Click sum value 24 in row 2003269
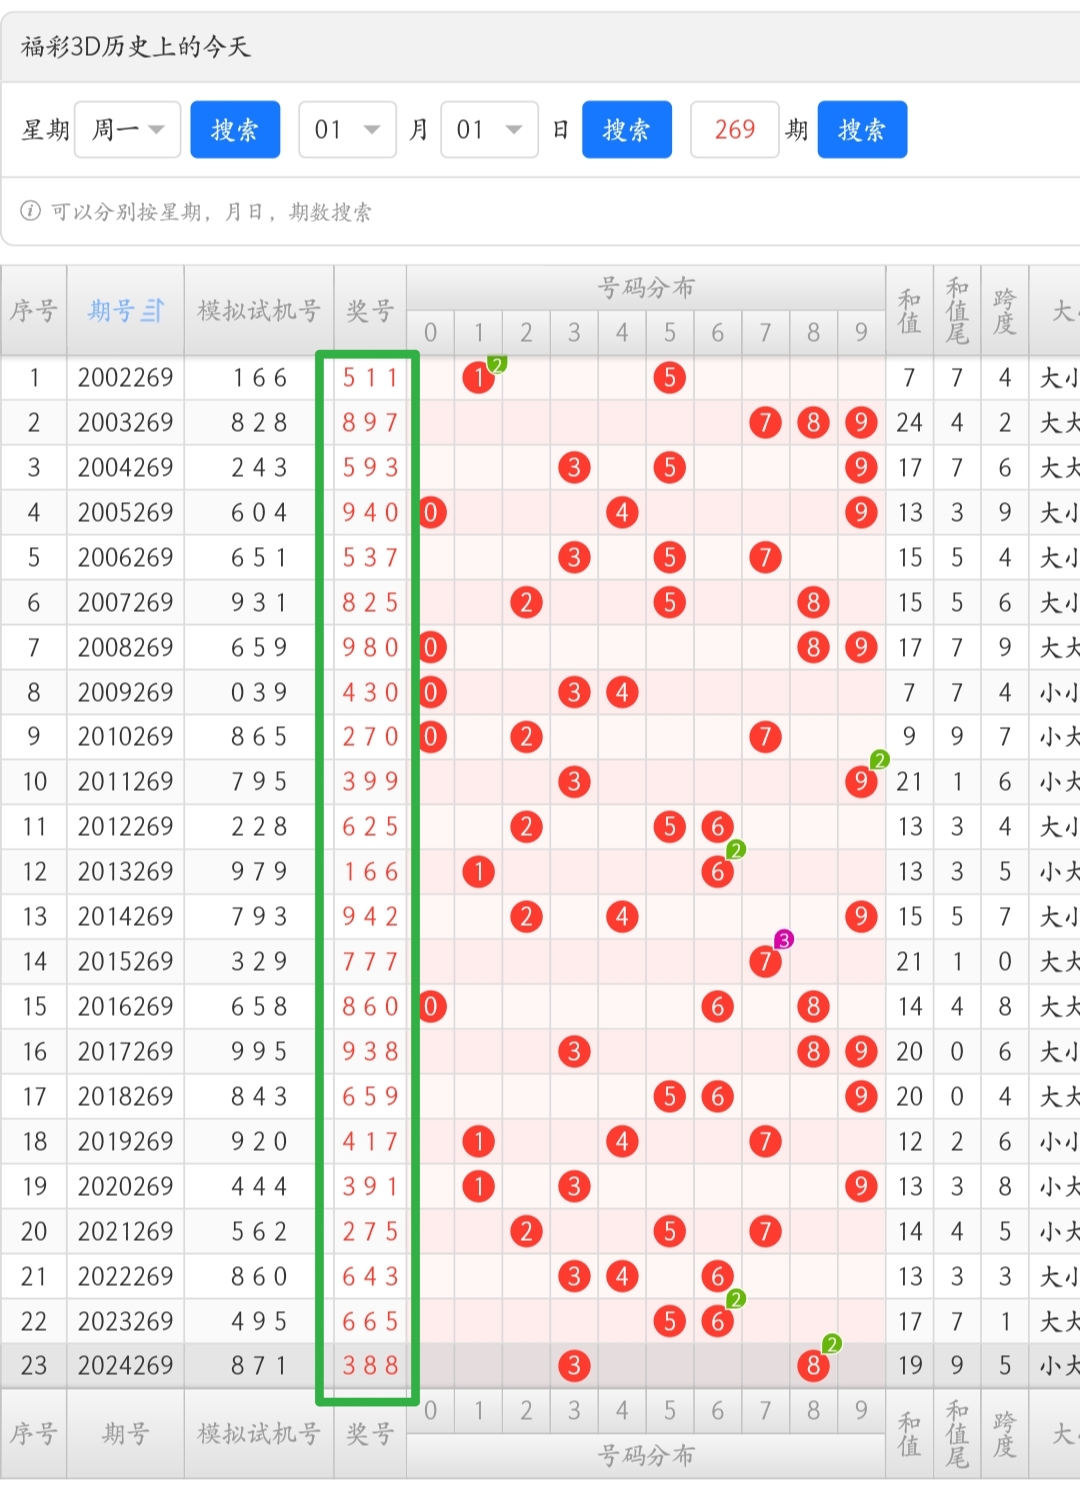Viewport: 1080px width, 1495px height. click(909, 423)
